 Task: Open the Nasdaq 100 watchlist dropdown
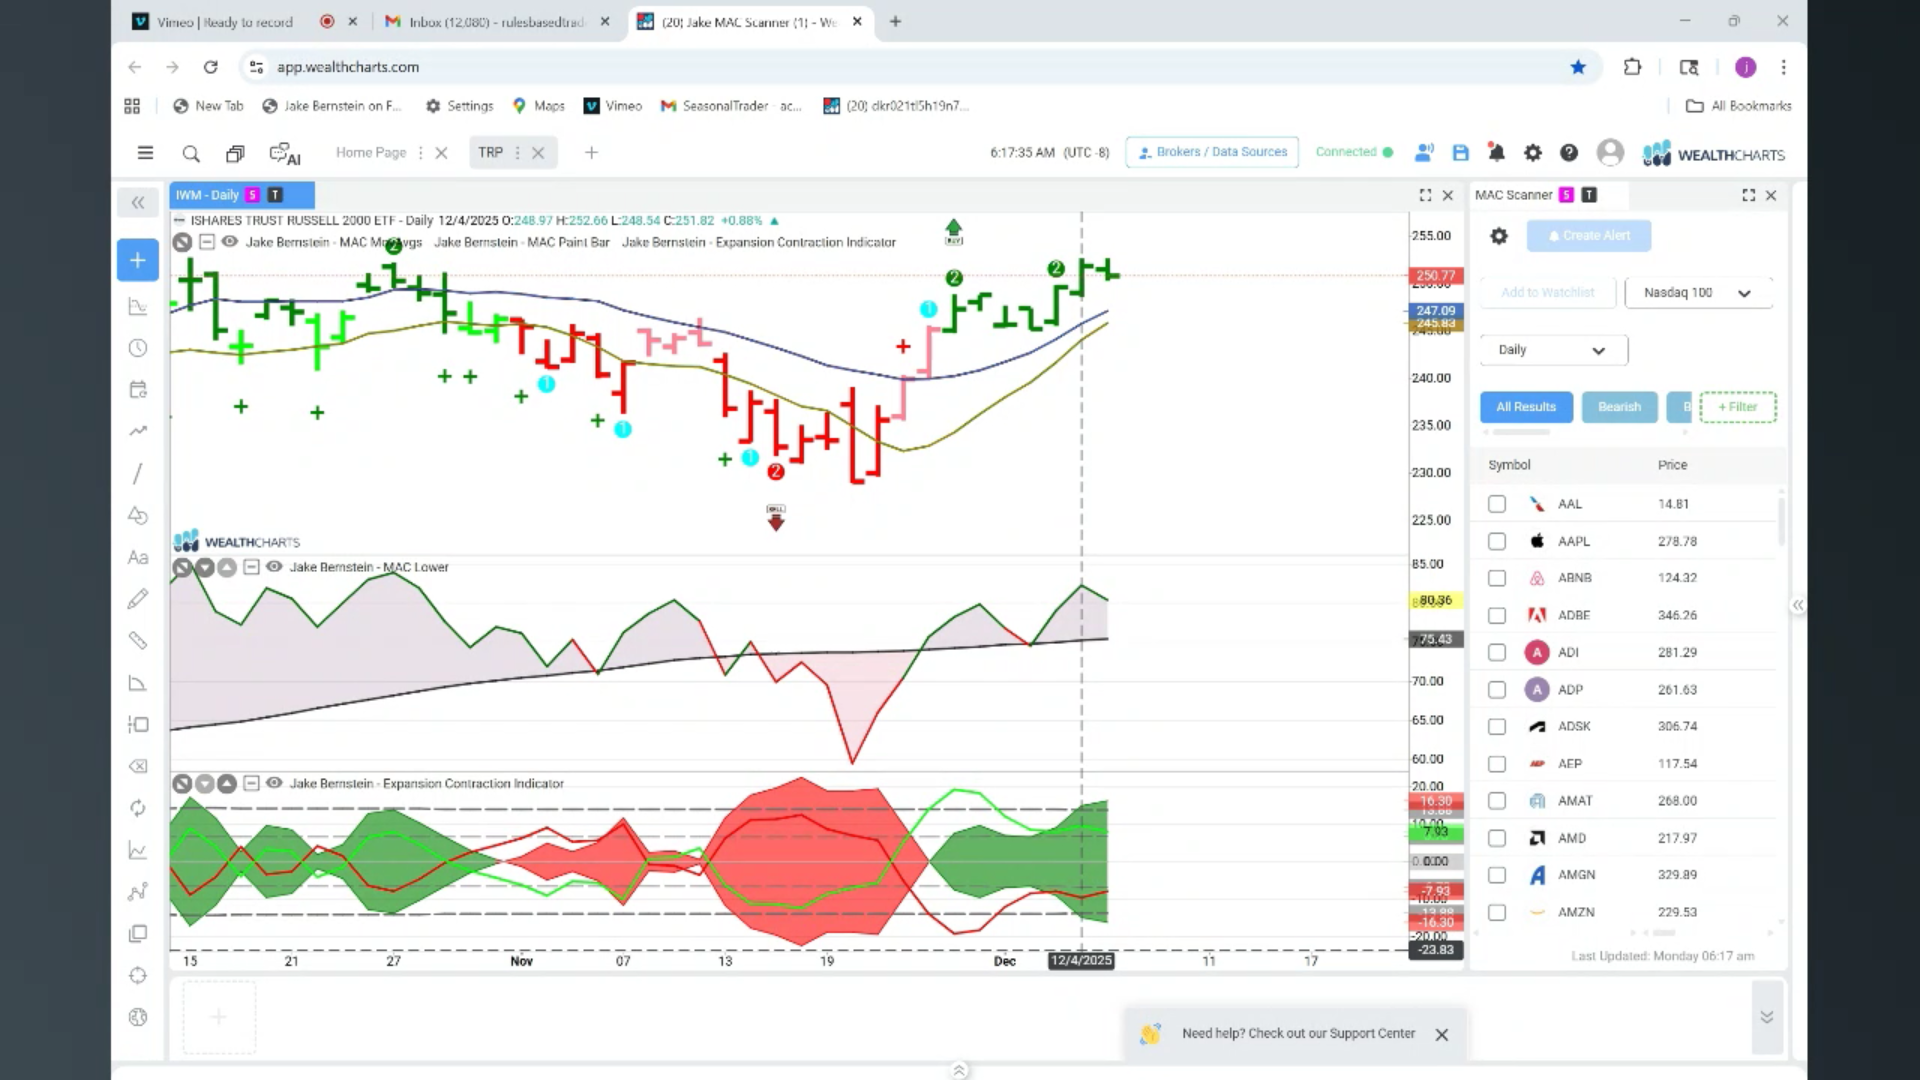1698,293
